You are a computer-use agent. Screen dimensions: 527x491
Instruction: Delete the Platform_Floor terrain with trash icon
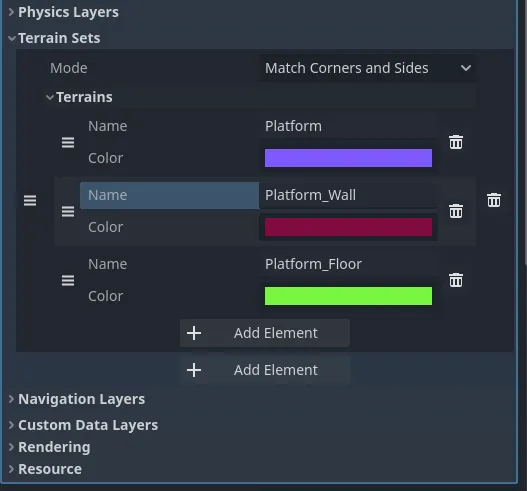pos(456,280)
